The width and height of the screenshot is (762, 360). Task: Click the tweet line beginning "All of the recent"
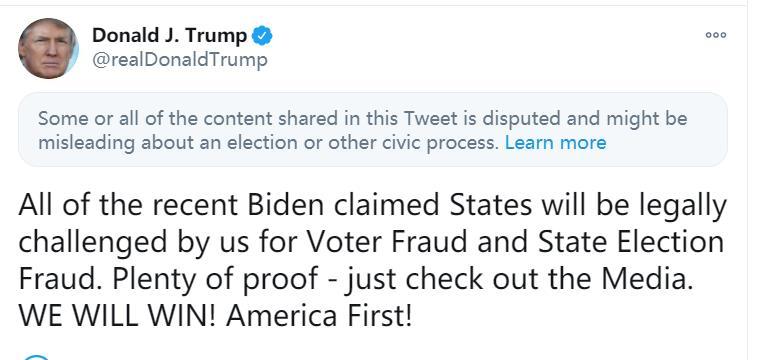tap(372, 207)
